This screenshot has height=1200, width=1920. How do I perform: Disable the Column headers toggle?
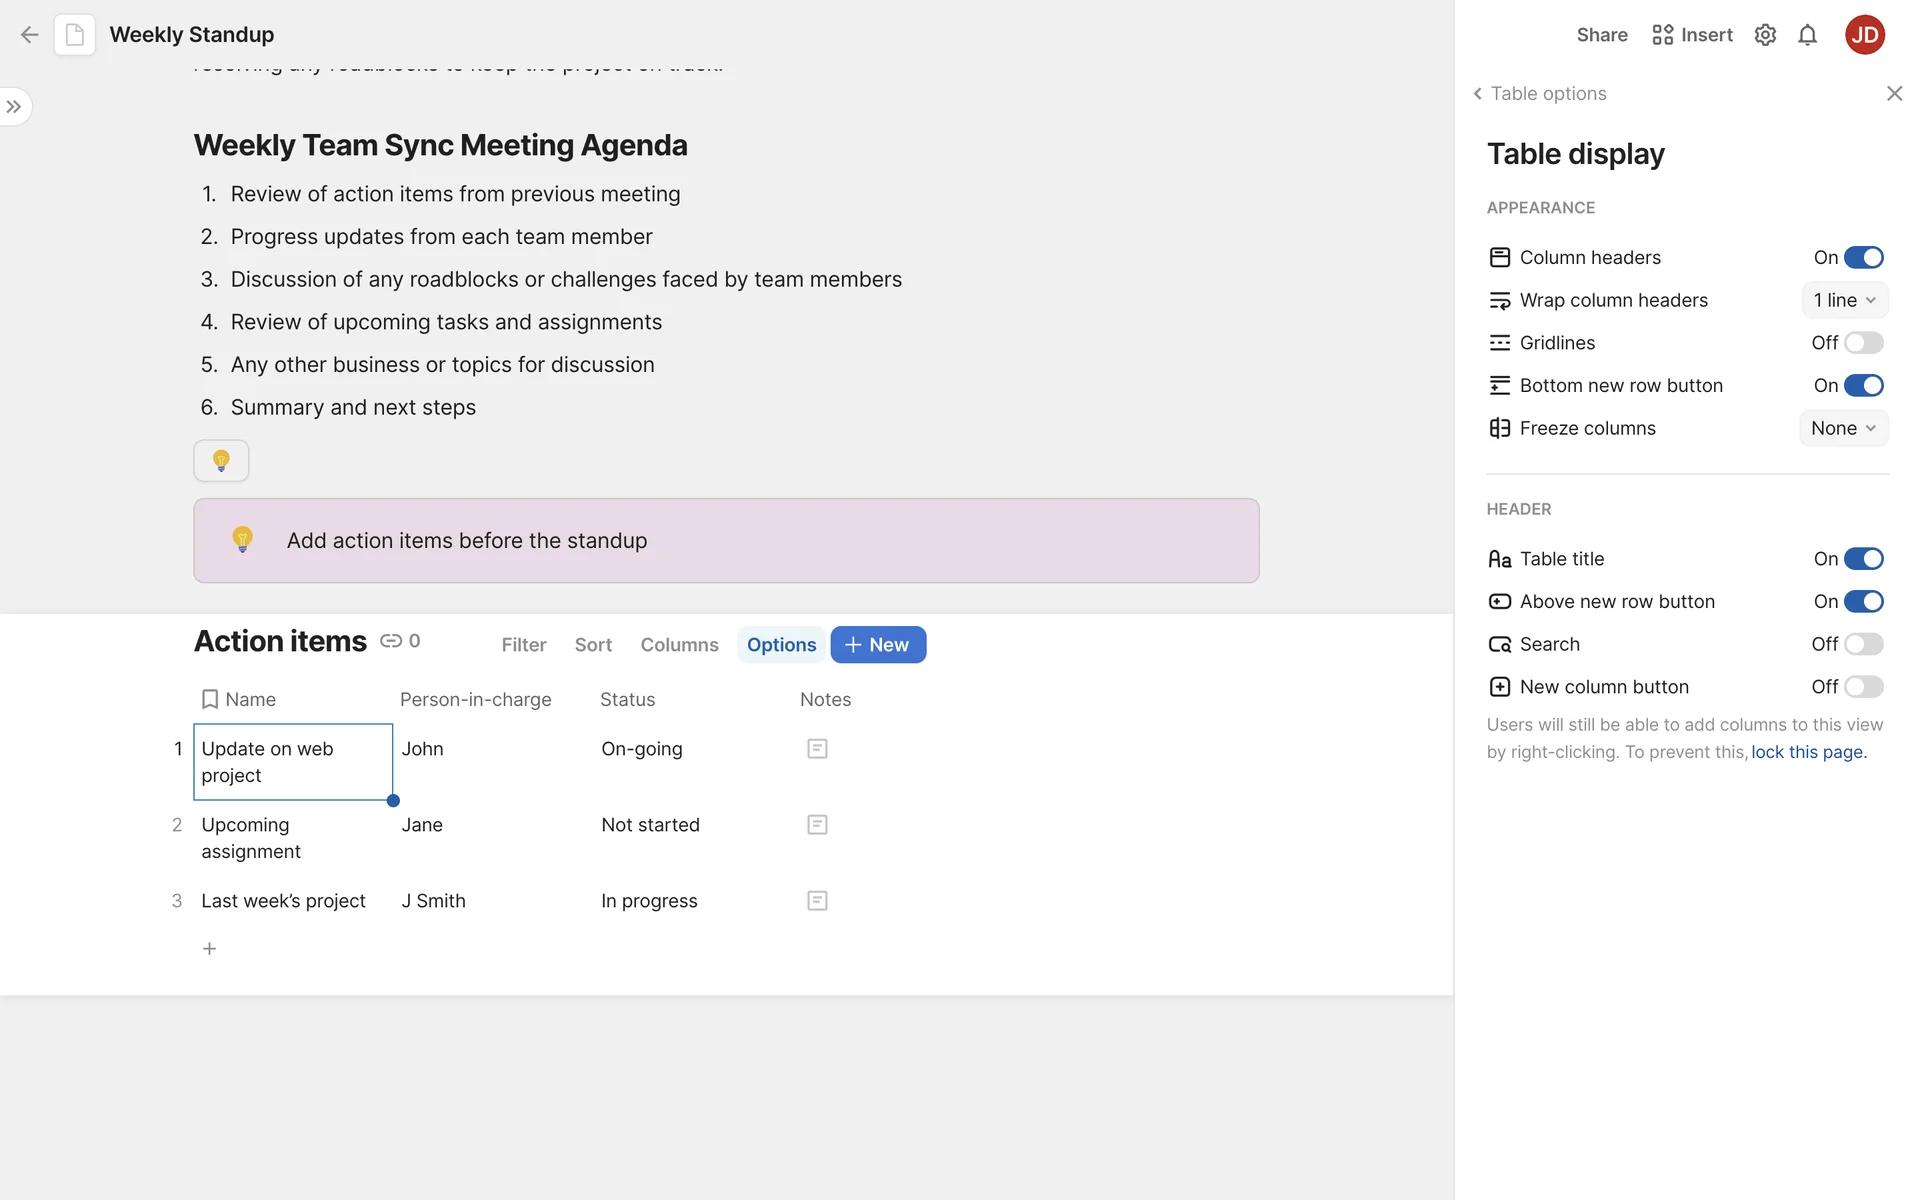tap(1863, 258)
